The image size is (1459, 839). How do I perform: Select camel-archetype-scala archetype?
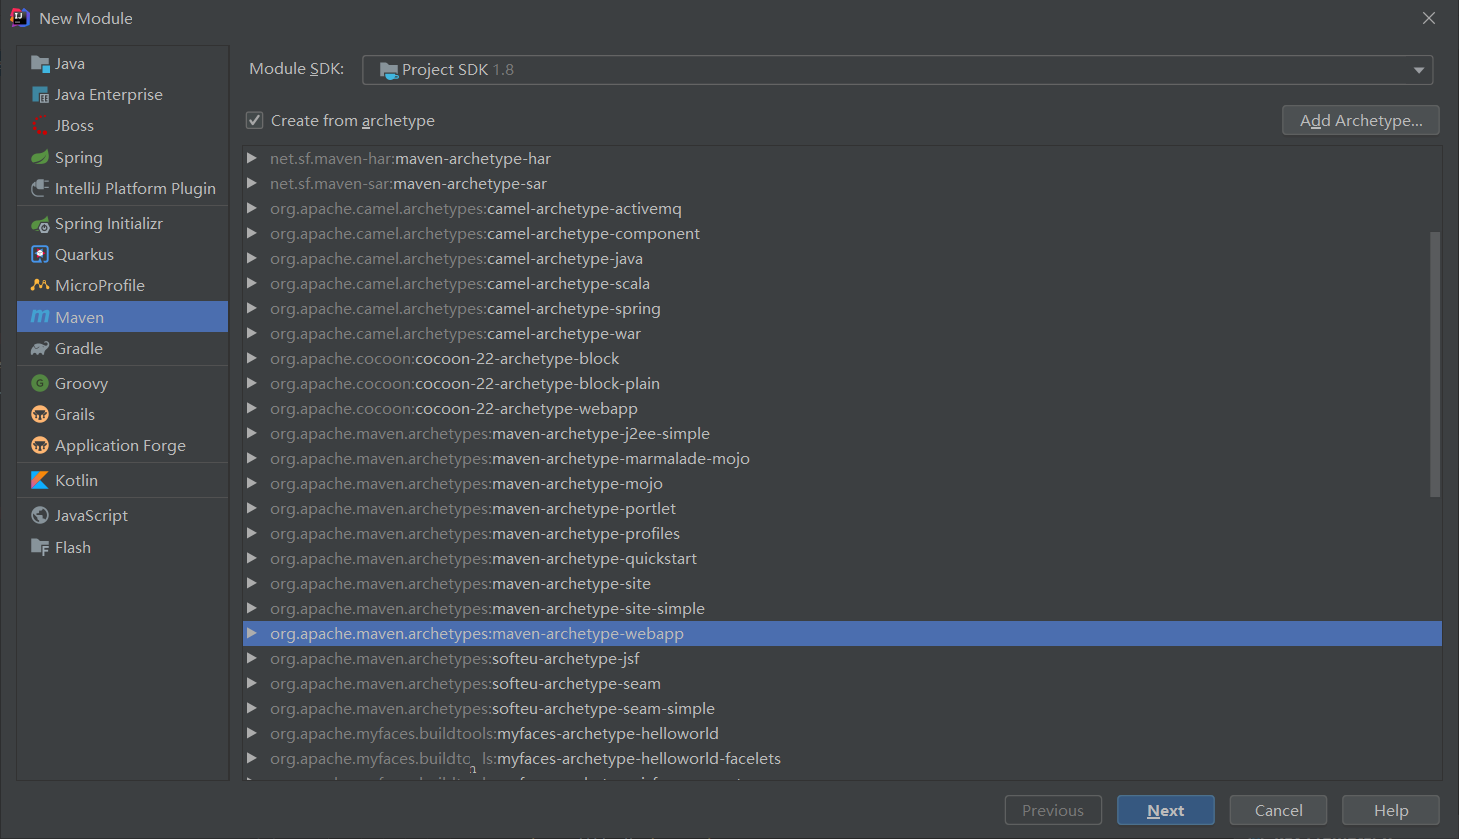tap(842, 283)
